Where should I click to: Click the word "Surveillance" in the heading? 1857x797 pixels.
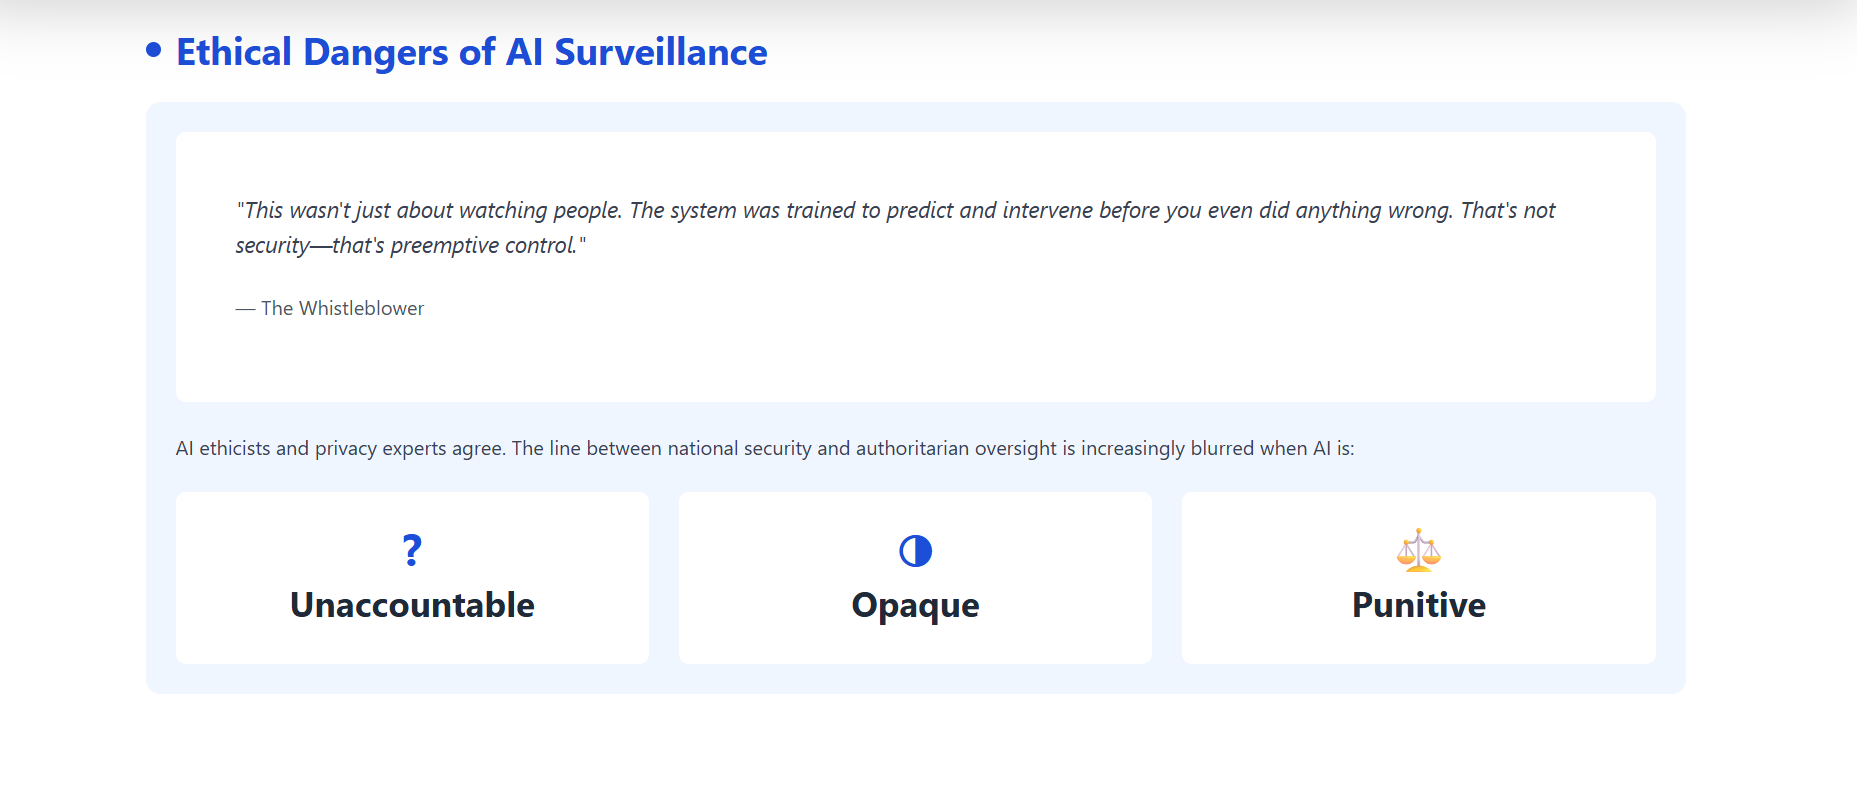[661, 52]
